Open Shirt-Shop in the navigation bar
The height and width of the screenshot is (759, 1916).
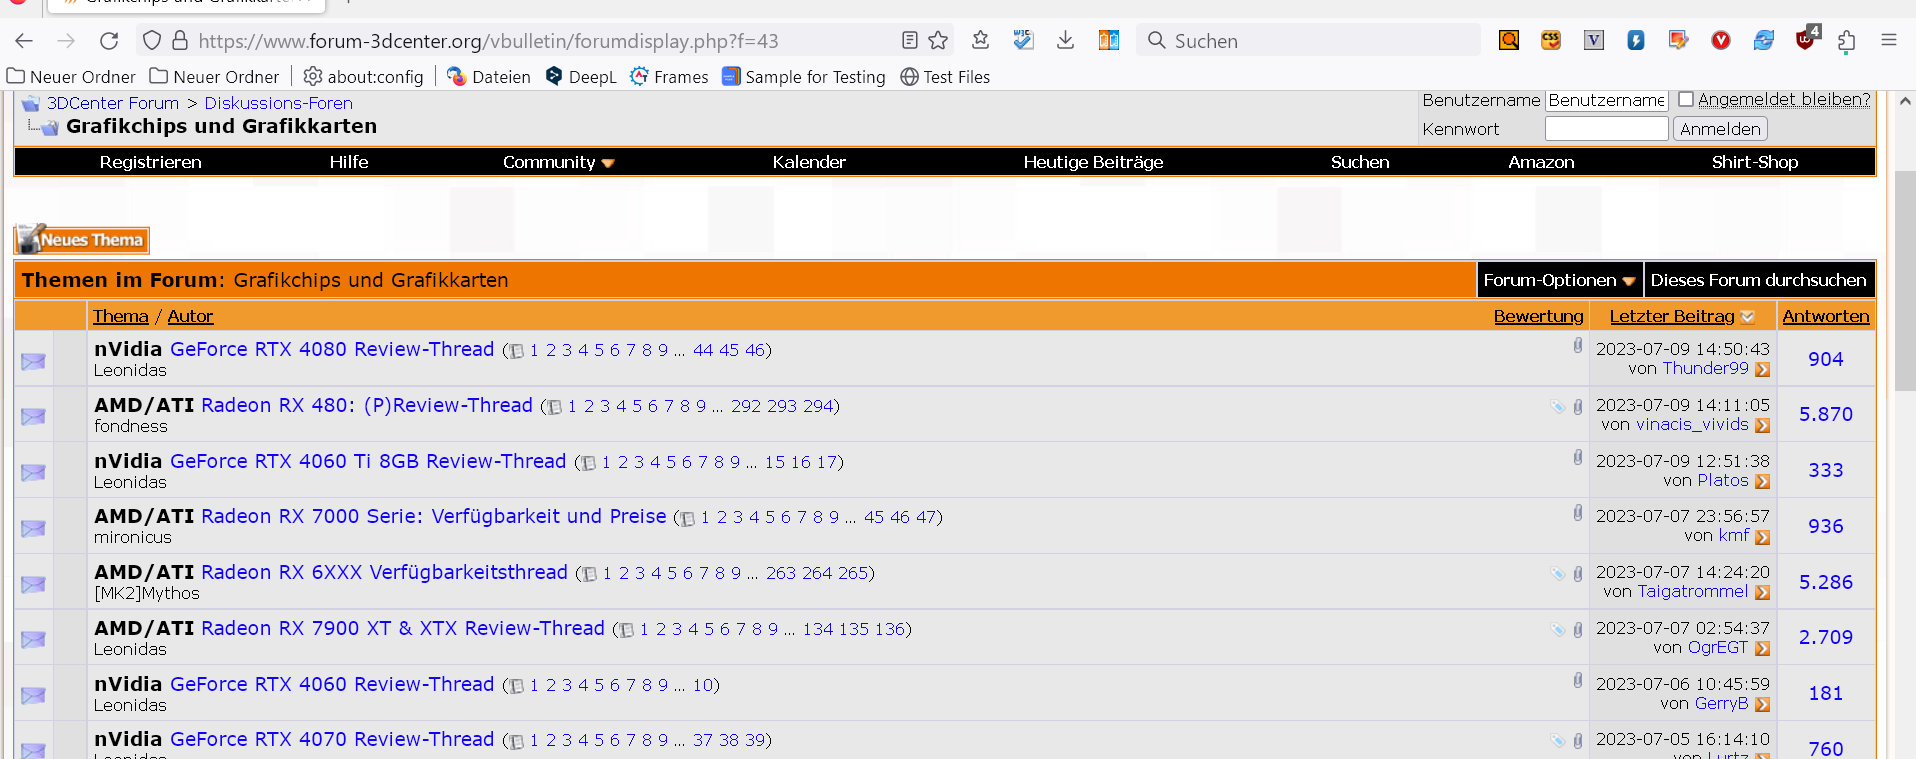[1755, 162]
